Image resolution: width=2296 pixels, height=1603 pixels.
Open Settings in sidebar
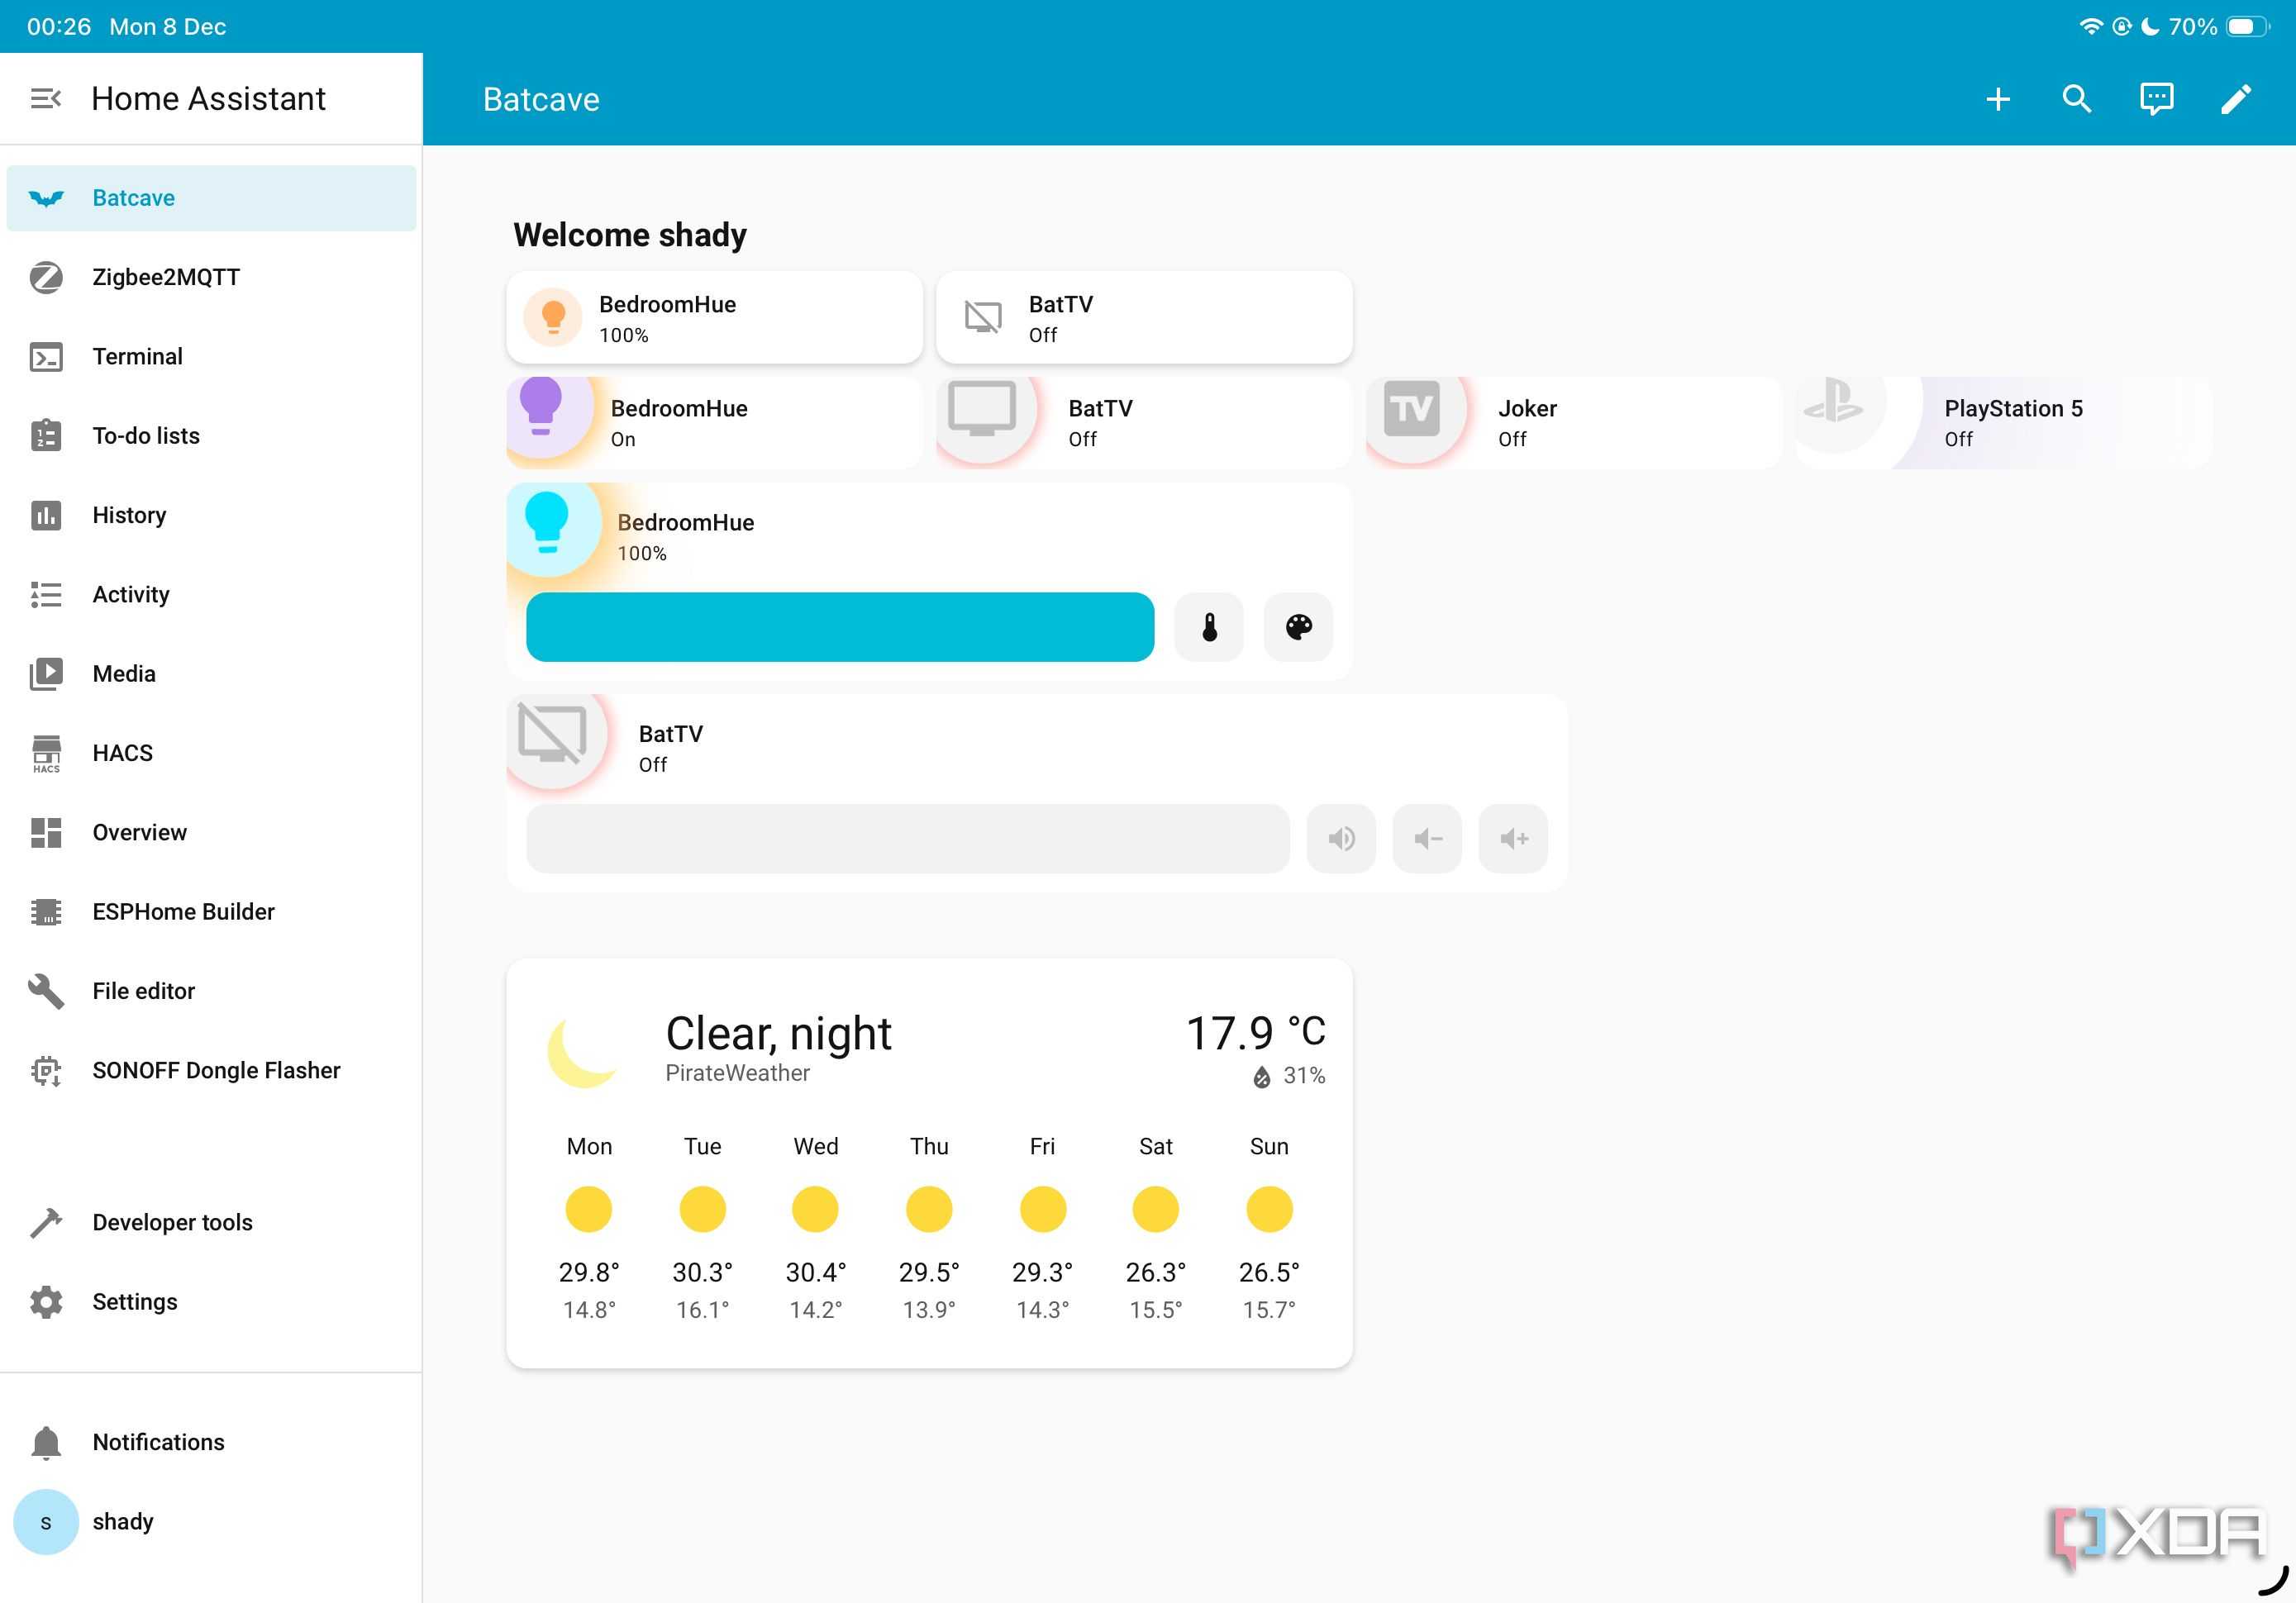(211, 1302)
